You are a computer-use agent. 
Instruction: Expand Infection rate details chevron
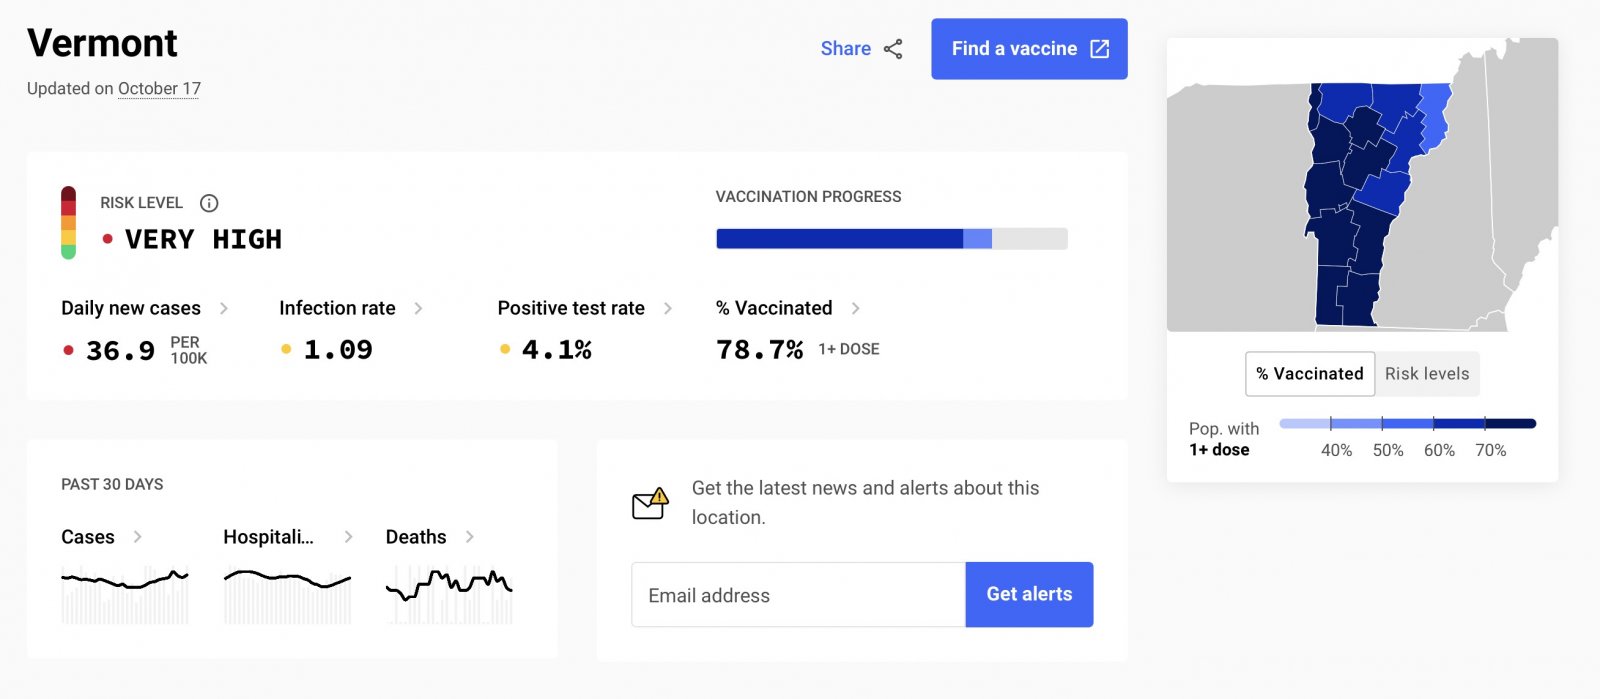[x=418, y=308]
